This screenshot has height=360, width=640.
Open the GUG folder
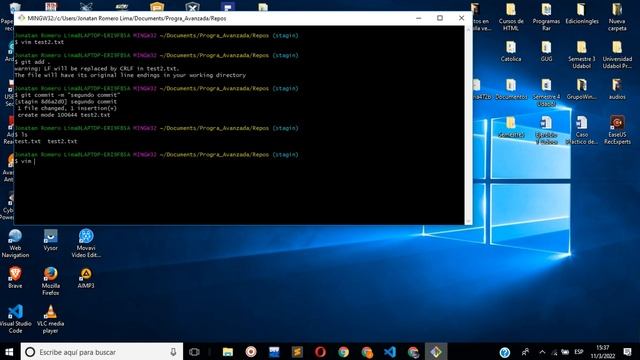point(546,51)
